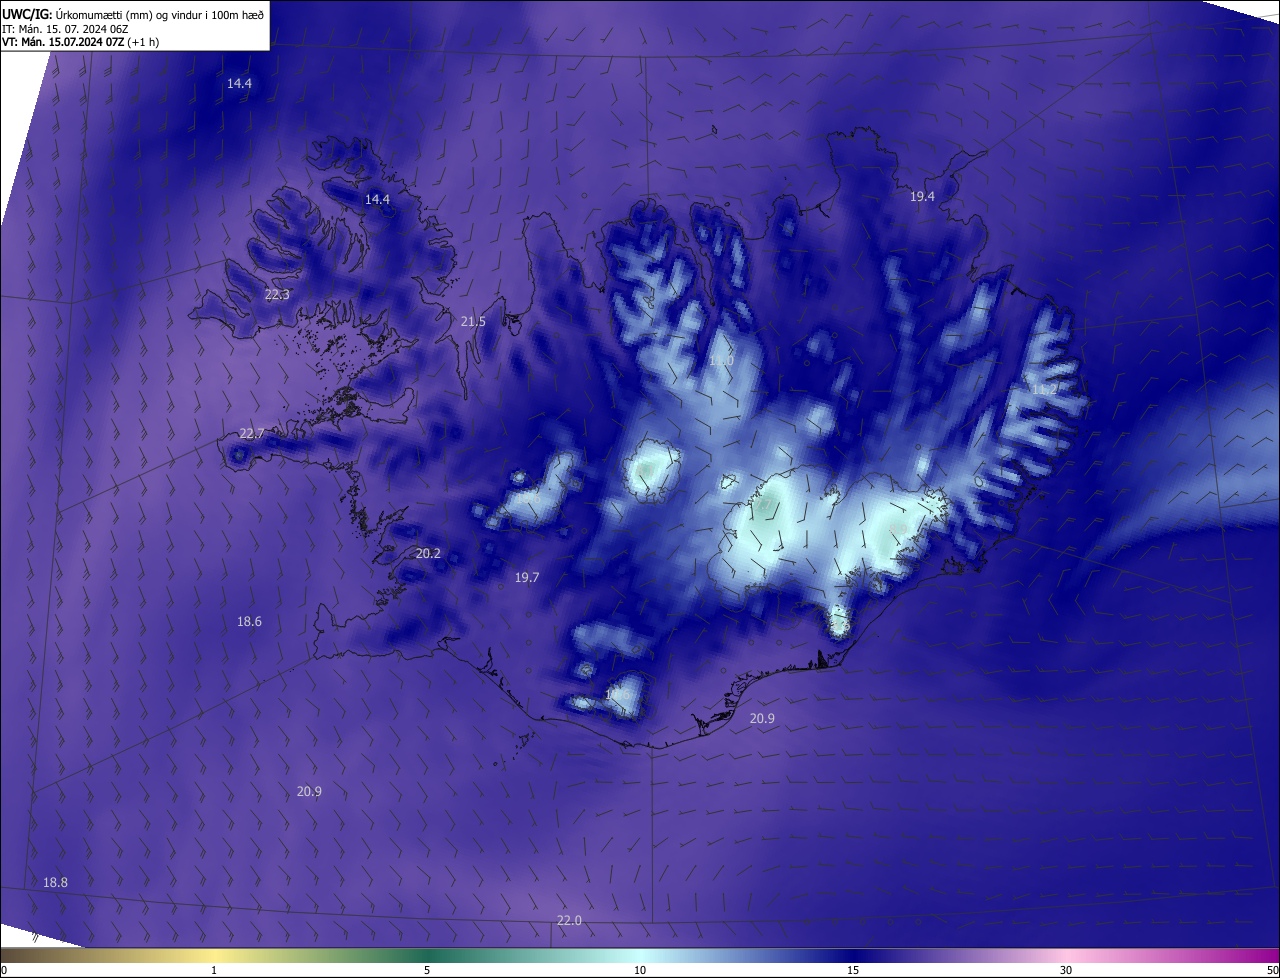Click the 20.2 value label

428,553
